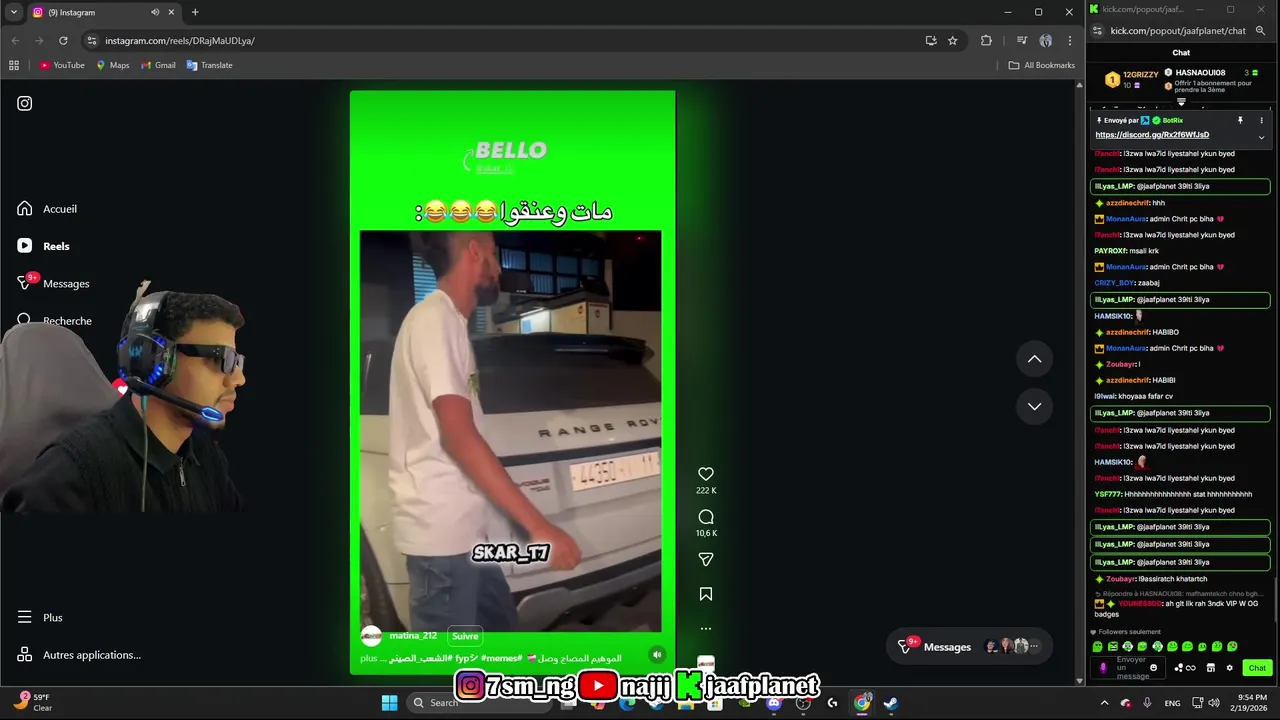Open the Windows Start button

[389, 702]
